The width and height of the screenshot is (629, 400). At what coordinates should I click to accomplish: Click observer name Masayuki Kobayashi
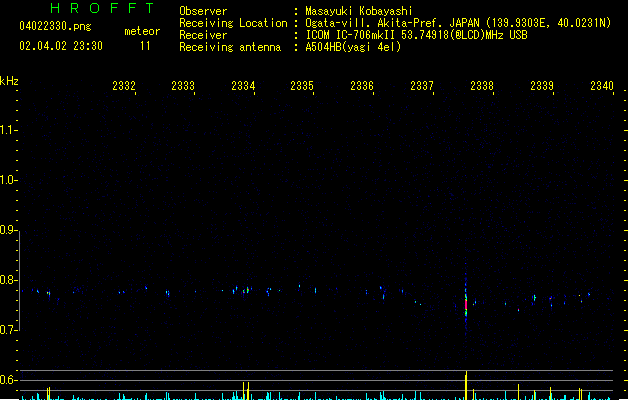pyautogui.click(x=359, y=11)
